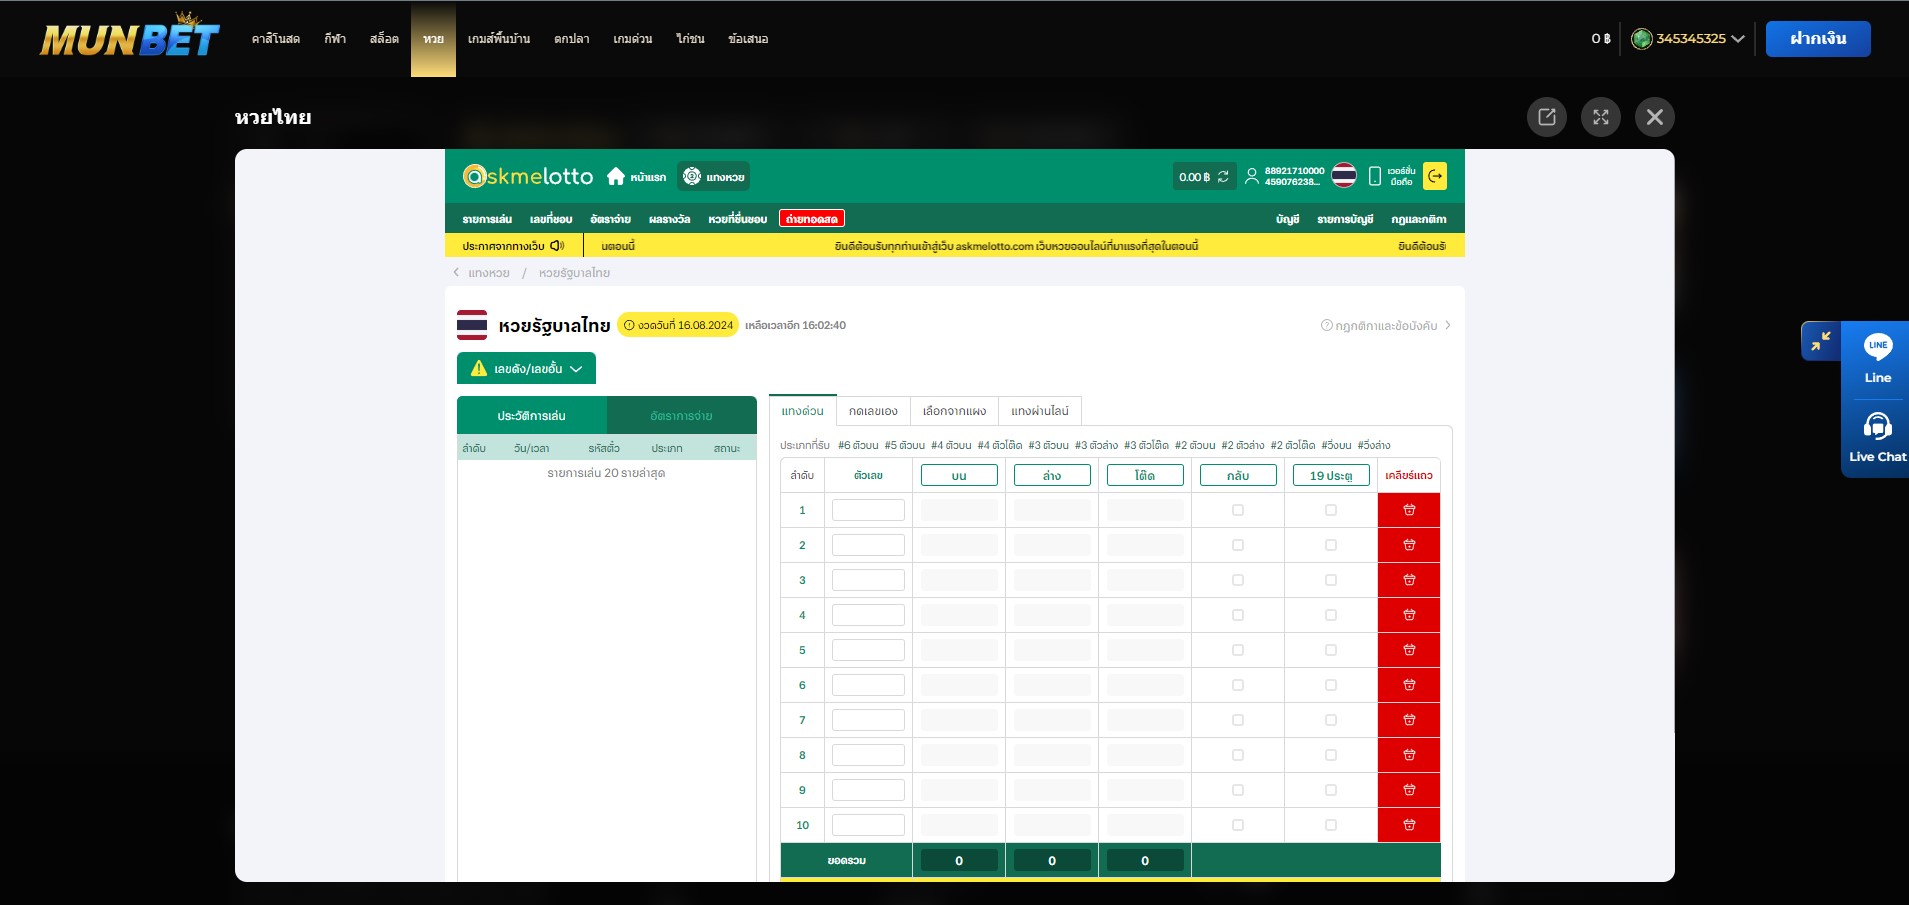
Task: Open the game in a new window icon
Action: click(1546, 117)
